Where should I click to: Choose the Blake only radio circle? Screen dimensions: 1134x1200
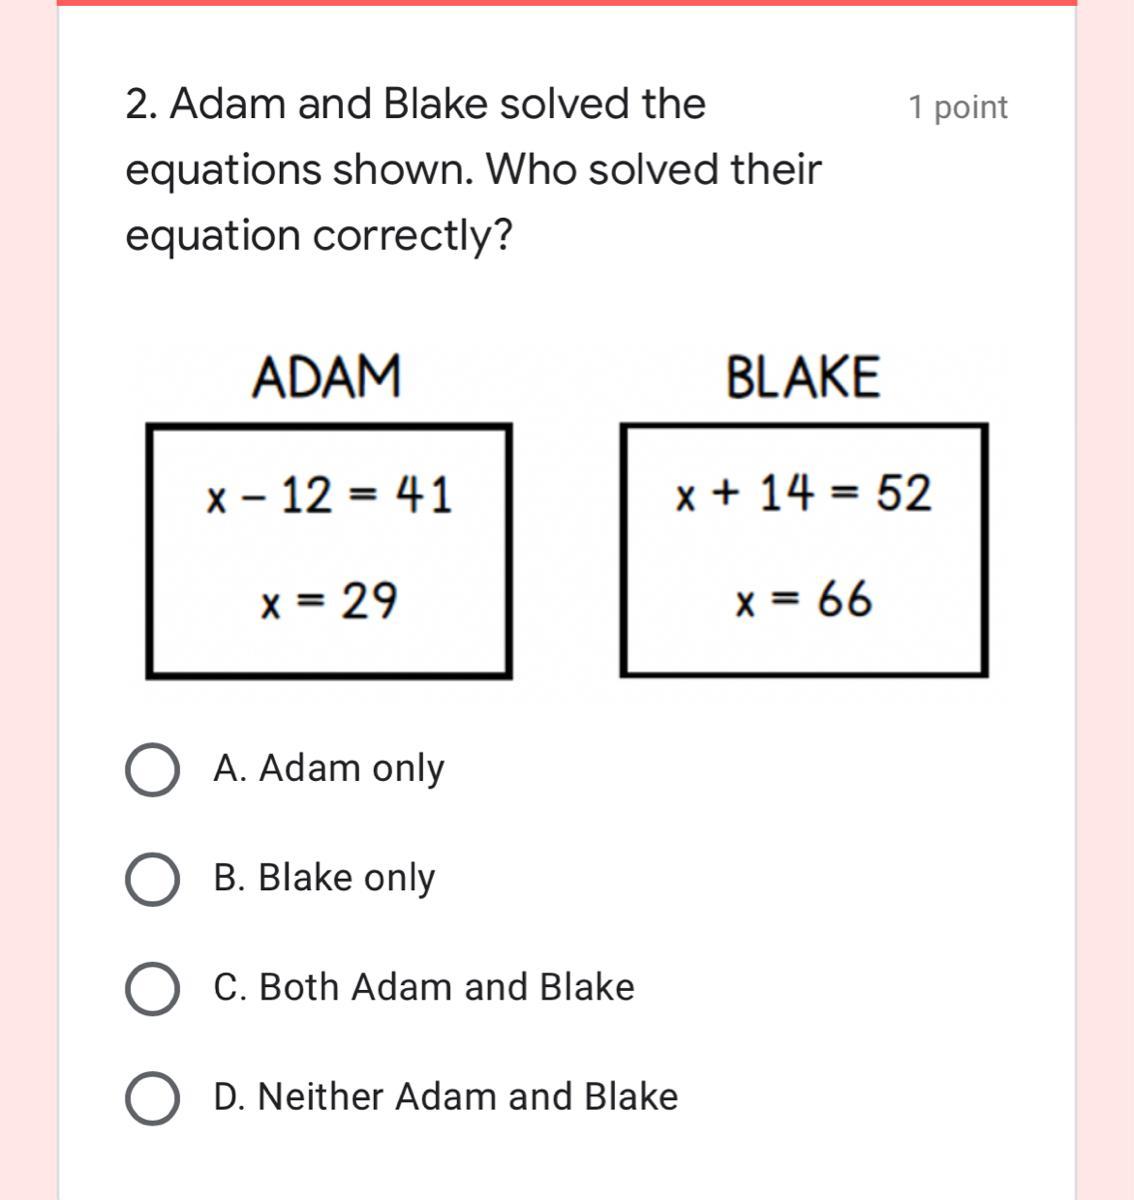coord(152,880)
